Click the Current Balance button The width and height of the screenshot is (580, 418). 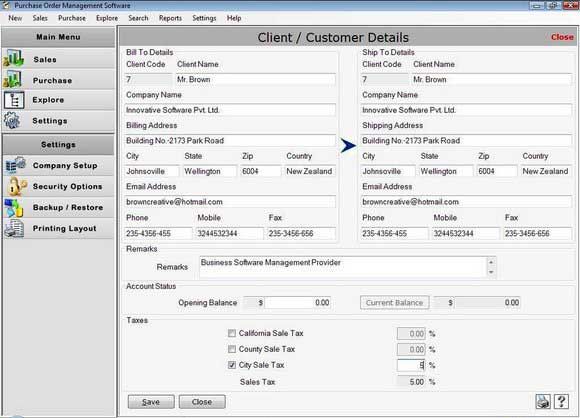coord(394,303)
